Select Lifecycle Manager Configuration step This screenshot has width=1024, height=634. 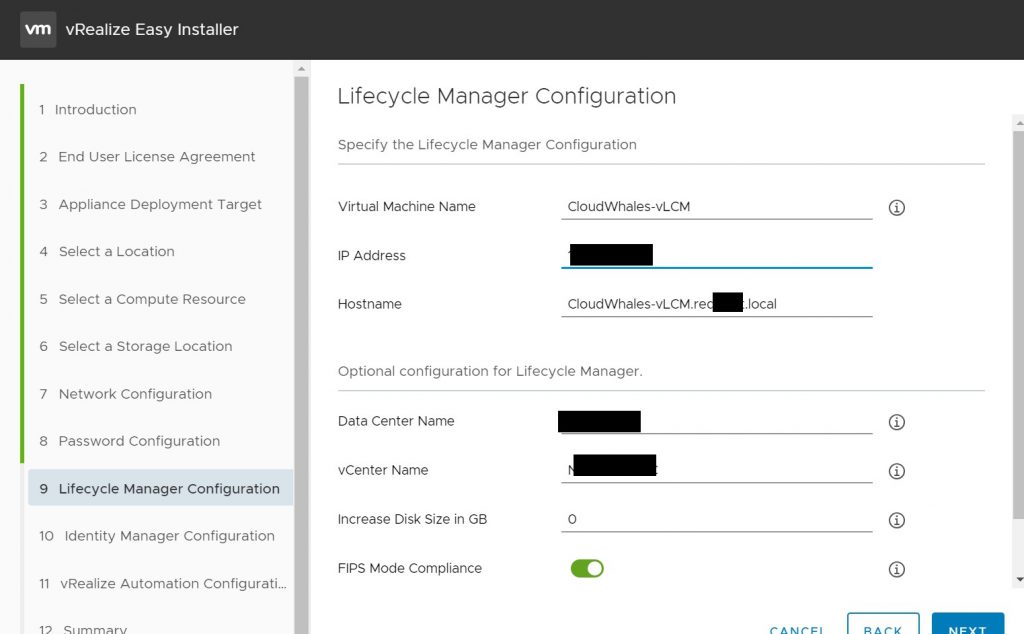[x=160, y=488]
